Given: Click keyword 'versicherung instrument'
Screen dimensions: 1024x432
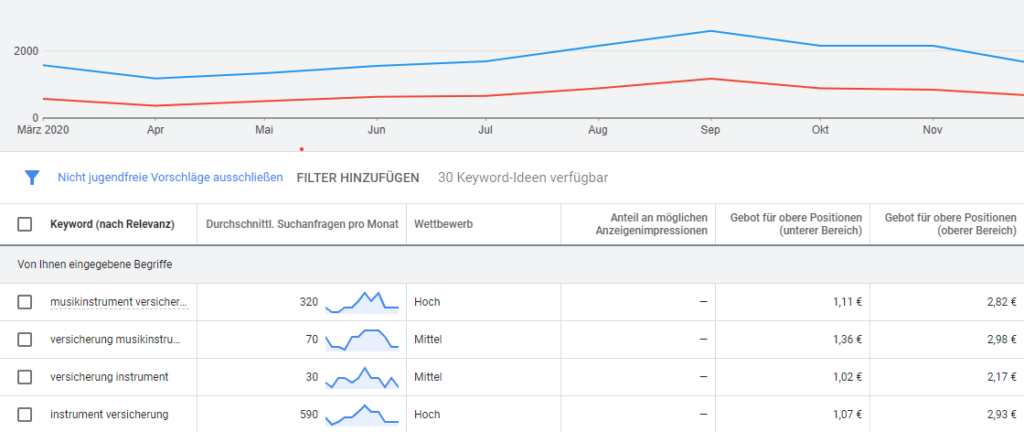Looking at the screenshot, I should coord(109,377).
